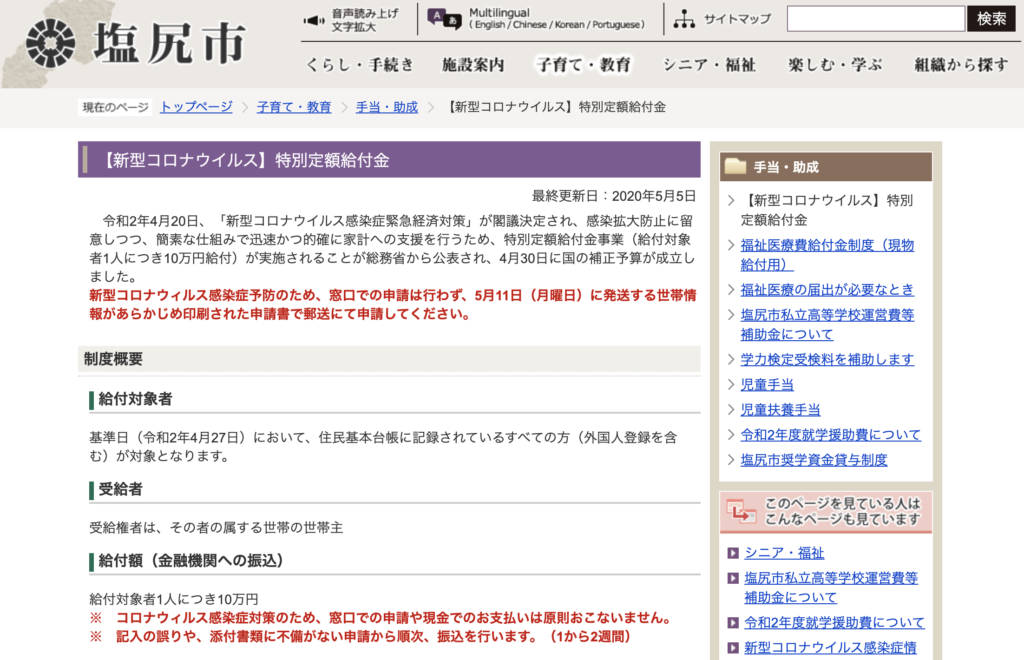Click chevron beside 学力検定受検料を補助します
Image resolution: width=1024 pixels, height=660 pixels.
pos(731,359)
